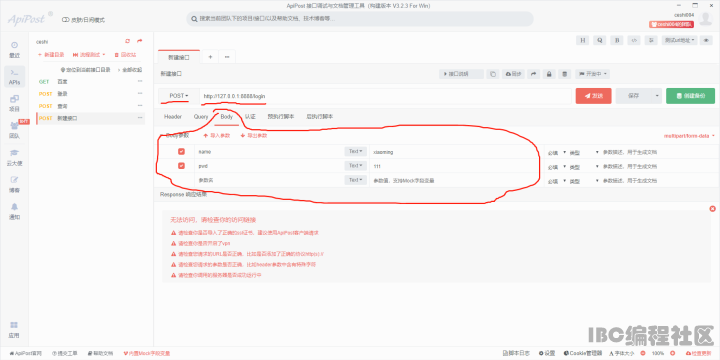Decrease font size with minus icon
This screenshot has height=360, width=720.
pyautogui.click(x=642, y=353)
